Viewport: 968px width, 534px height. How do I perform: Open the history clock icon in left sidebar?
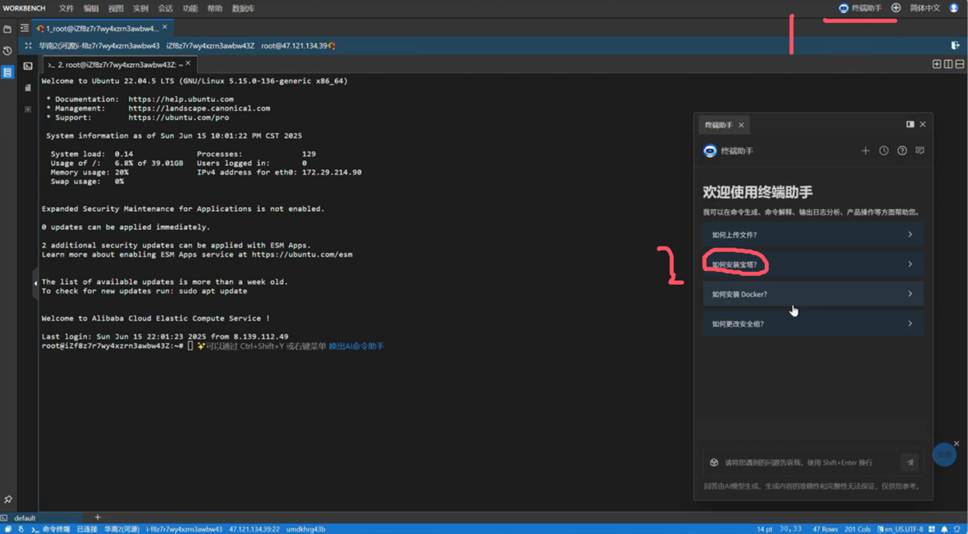[8, 51]
